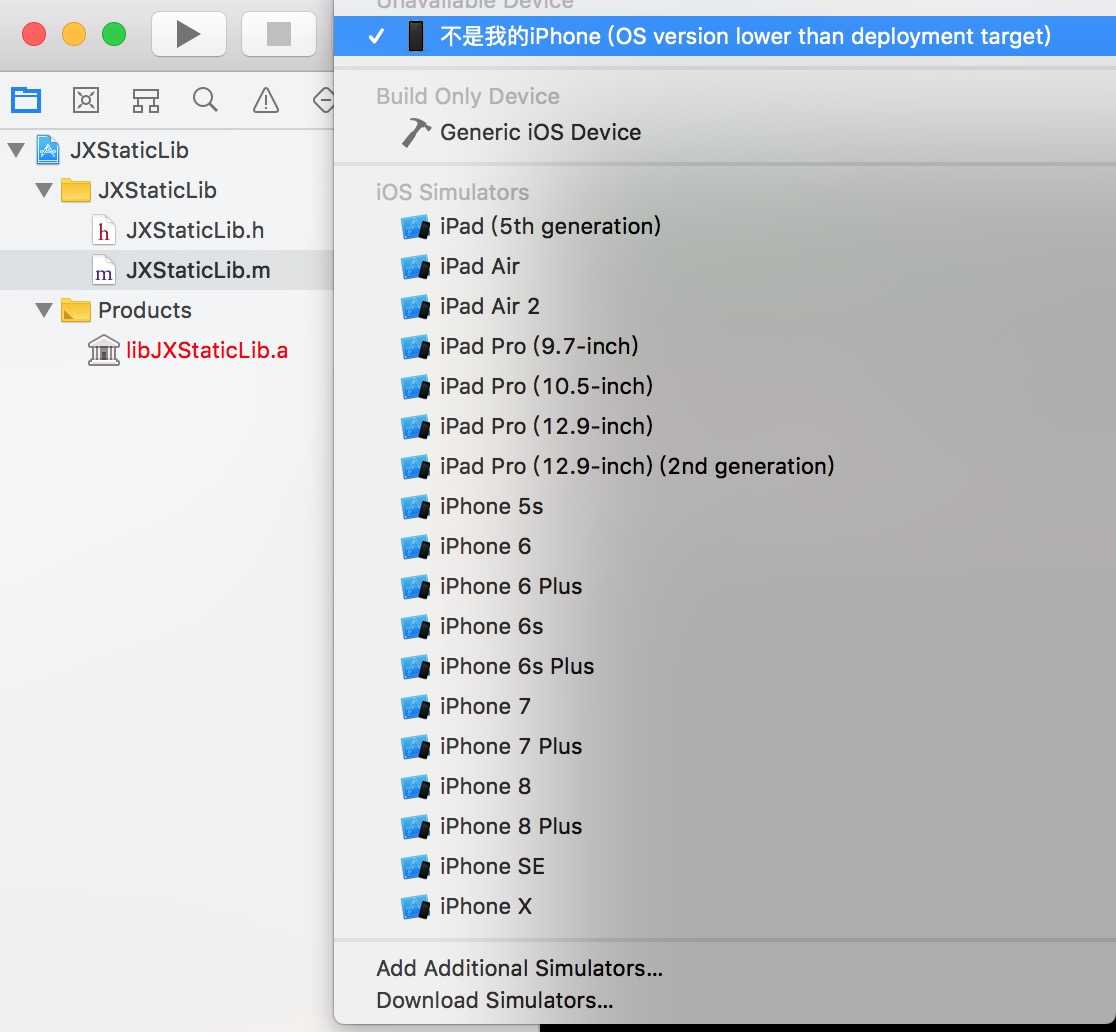Image resolution: width=1116 pixels, height=1032 pixels.
Task: Click the simulator icon next to iPhone SE
Action: (x=416, y=867)
